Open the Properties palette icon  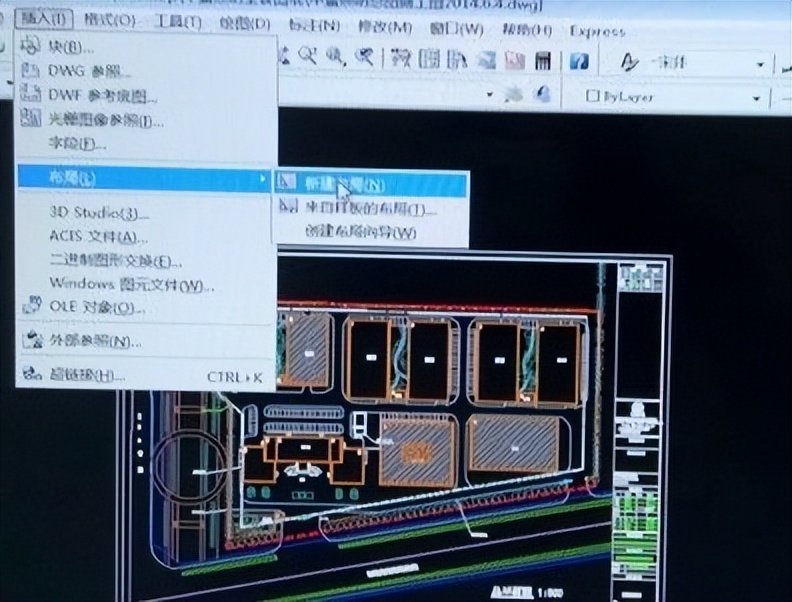(402, 59)
